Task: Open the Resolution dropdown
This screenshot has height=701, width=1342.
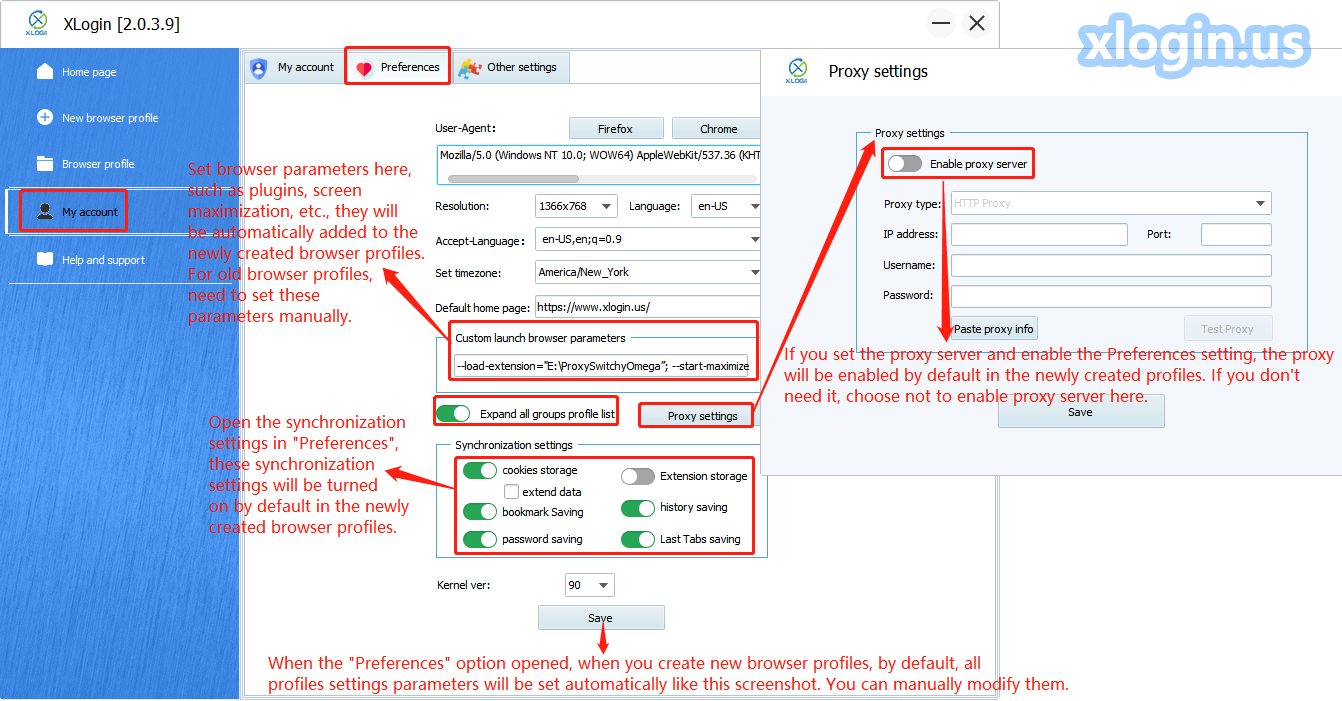Action: coord(576,206)
